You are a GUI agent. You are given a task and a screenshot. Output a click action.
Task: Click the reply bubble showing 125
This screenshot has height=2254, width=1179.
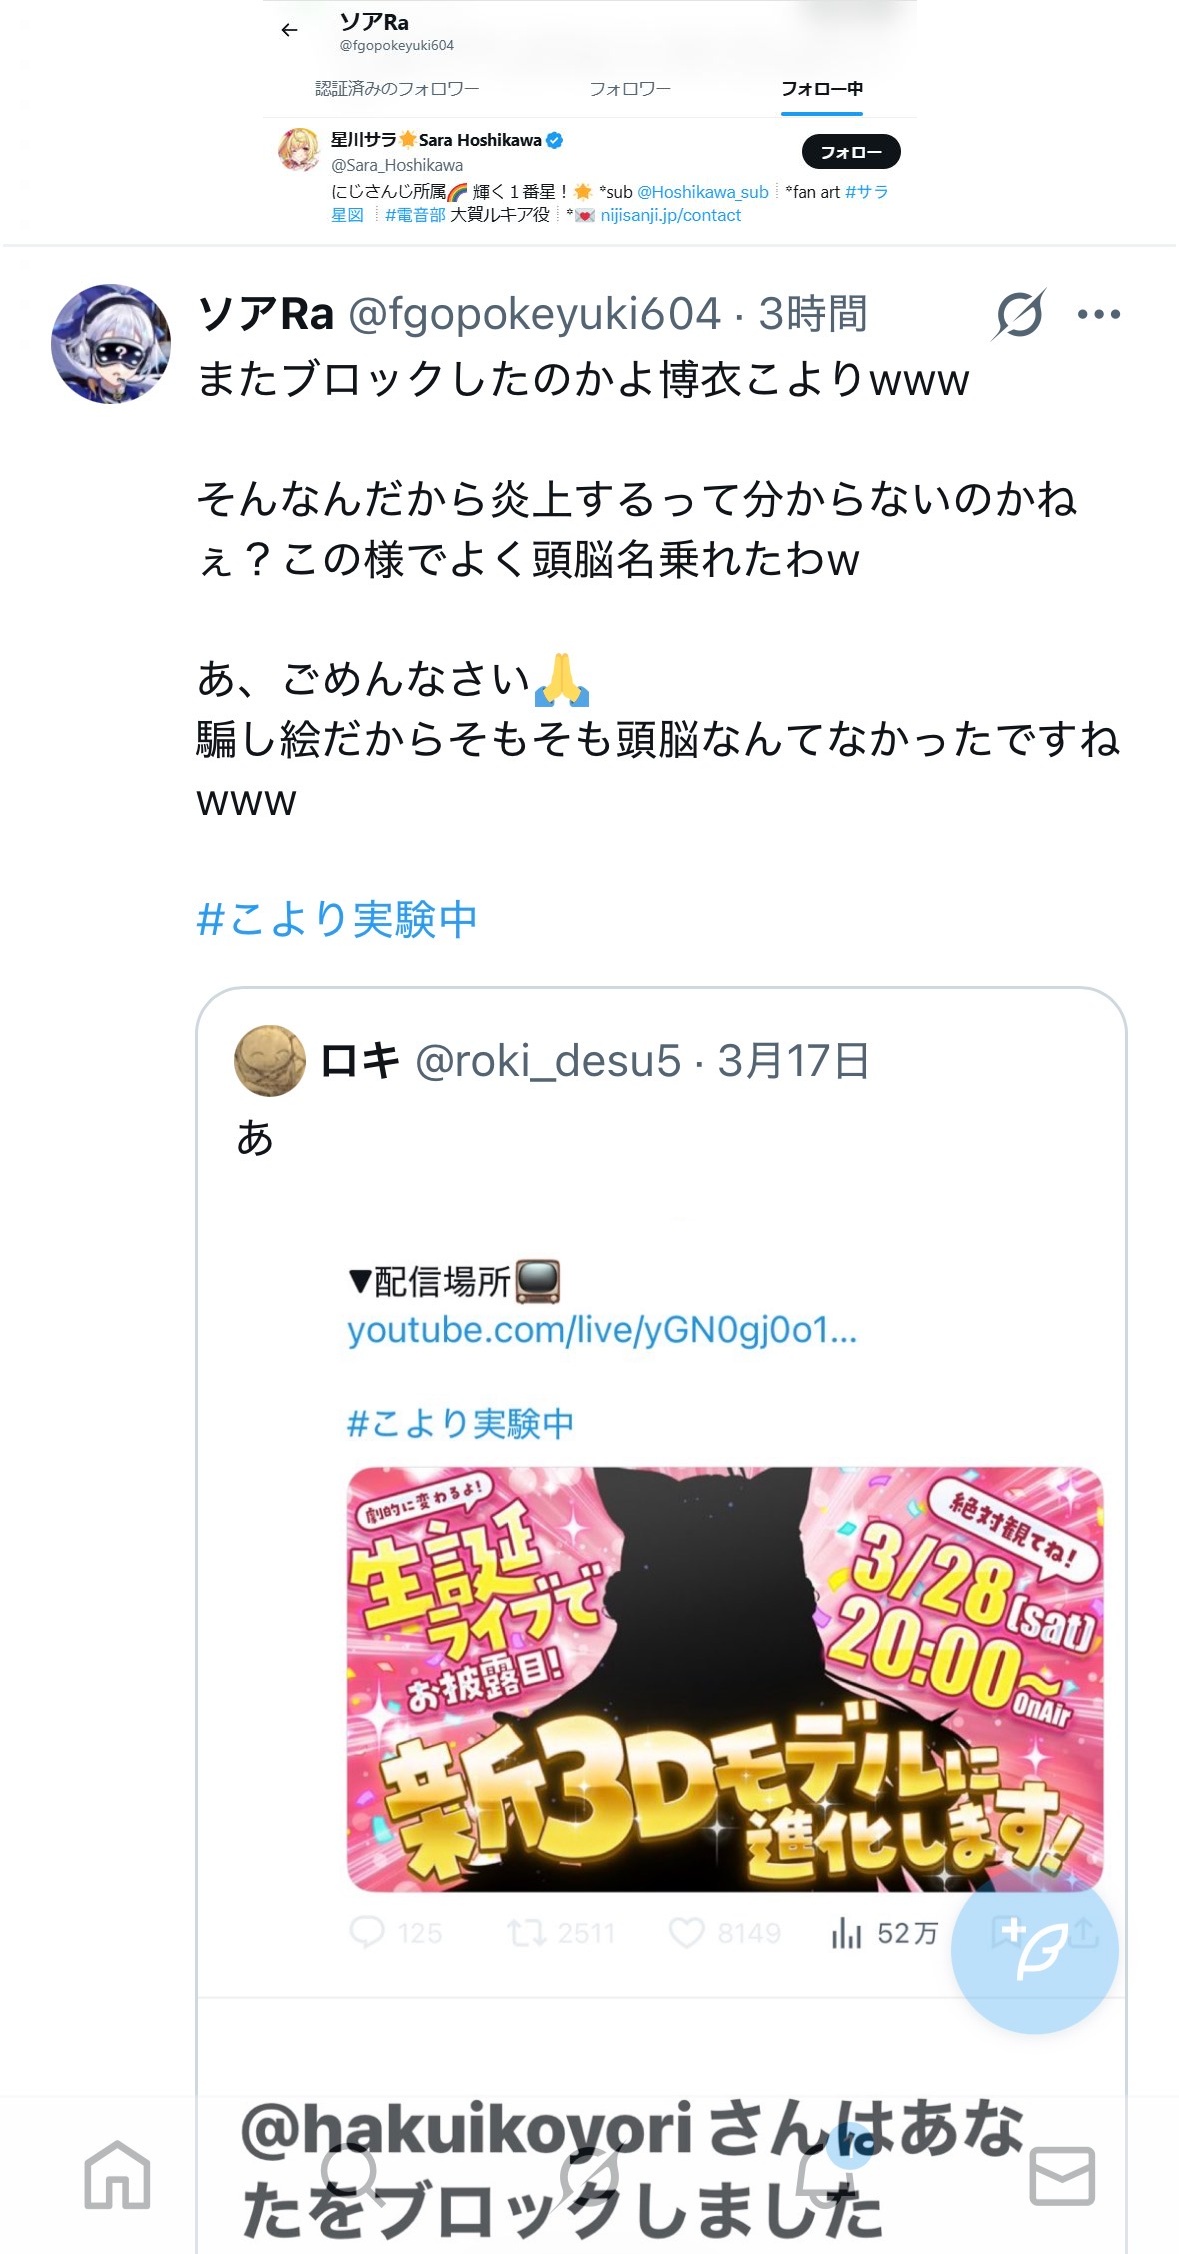[x=396, y=1933]
